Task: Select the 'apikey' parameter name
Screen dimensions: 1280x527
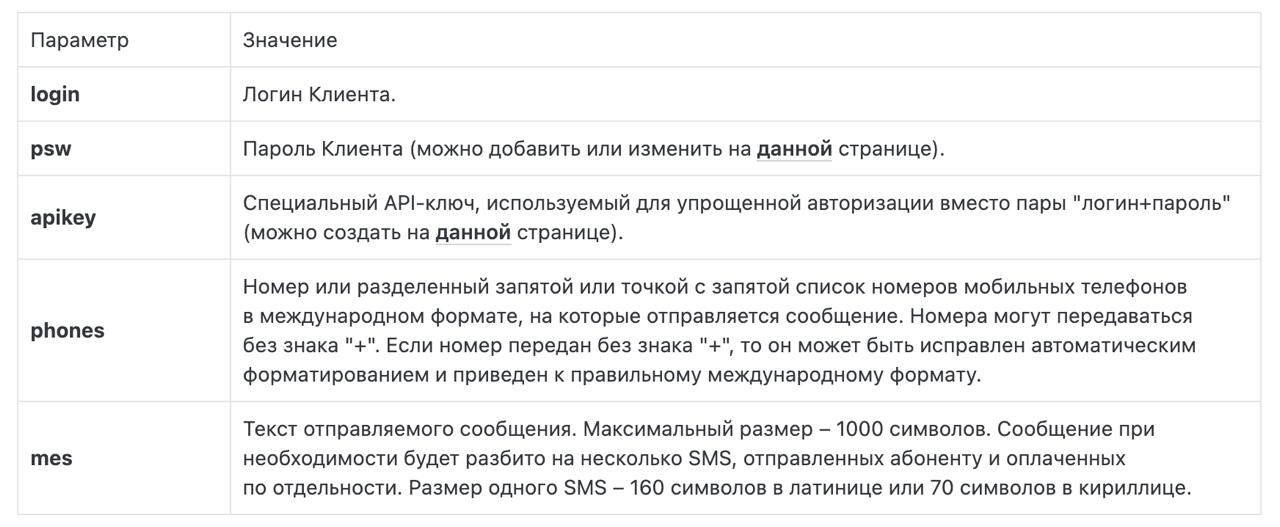Action: 63,218
